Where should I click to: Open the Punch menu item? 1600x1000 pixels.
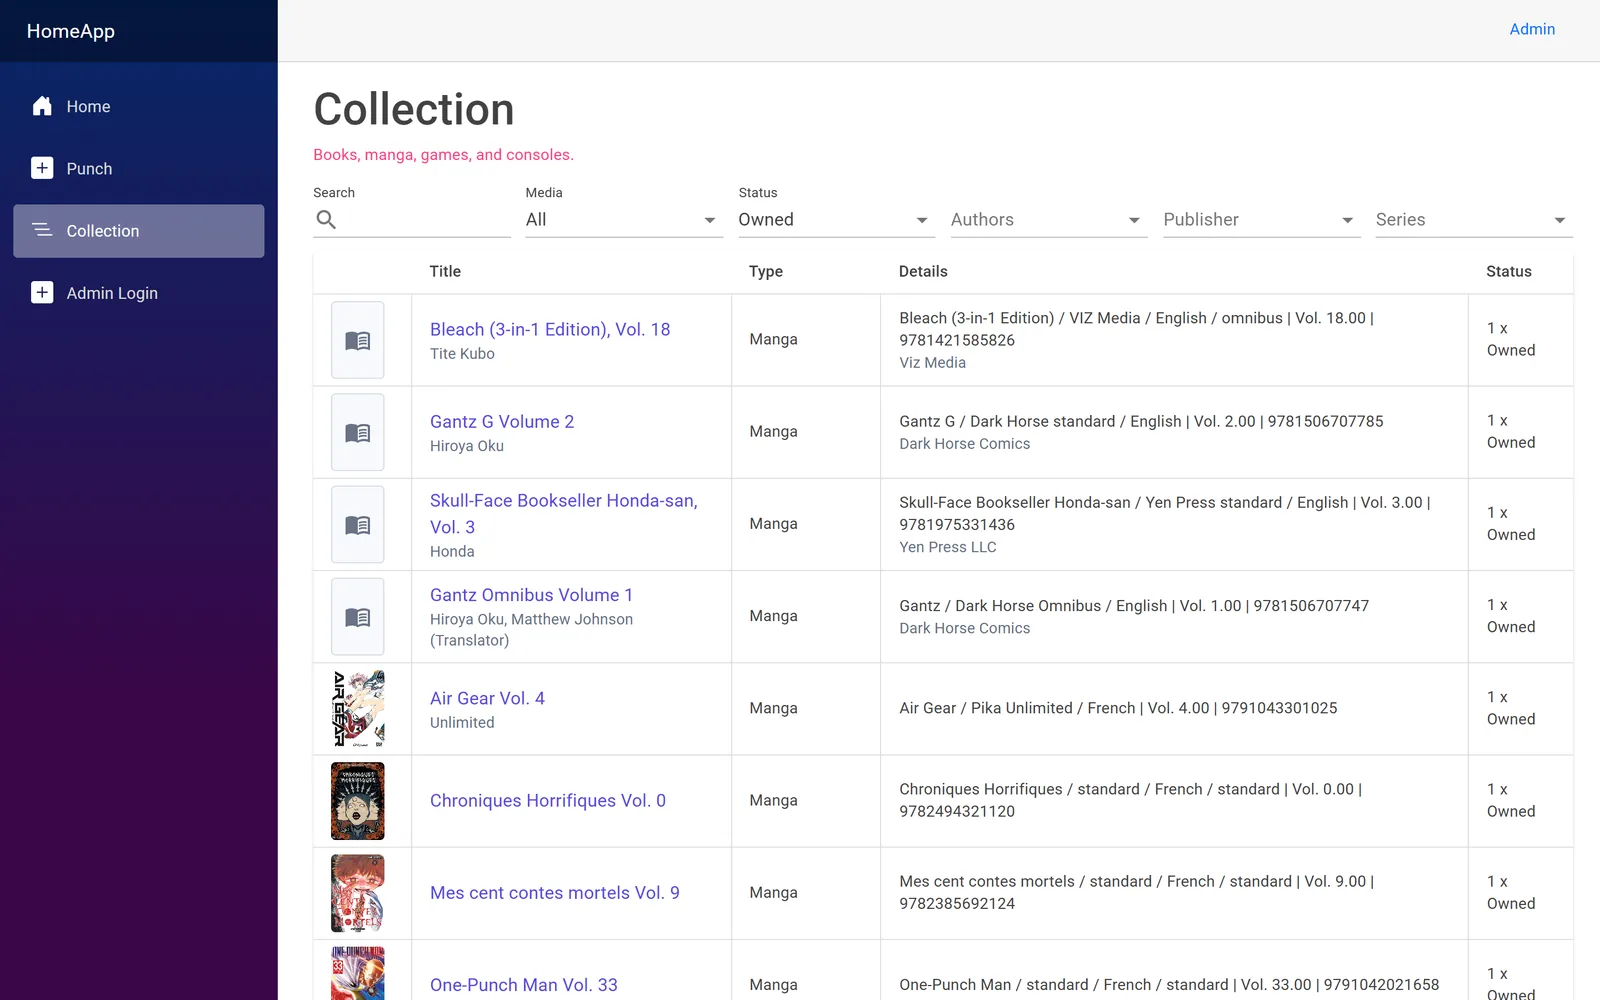139,169
